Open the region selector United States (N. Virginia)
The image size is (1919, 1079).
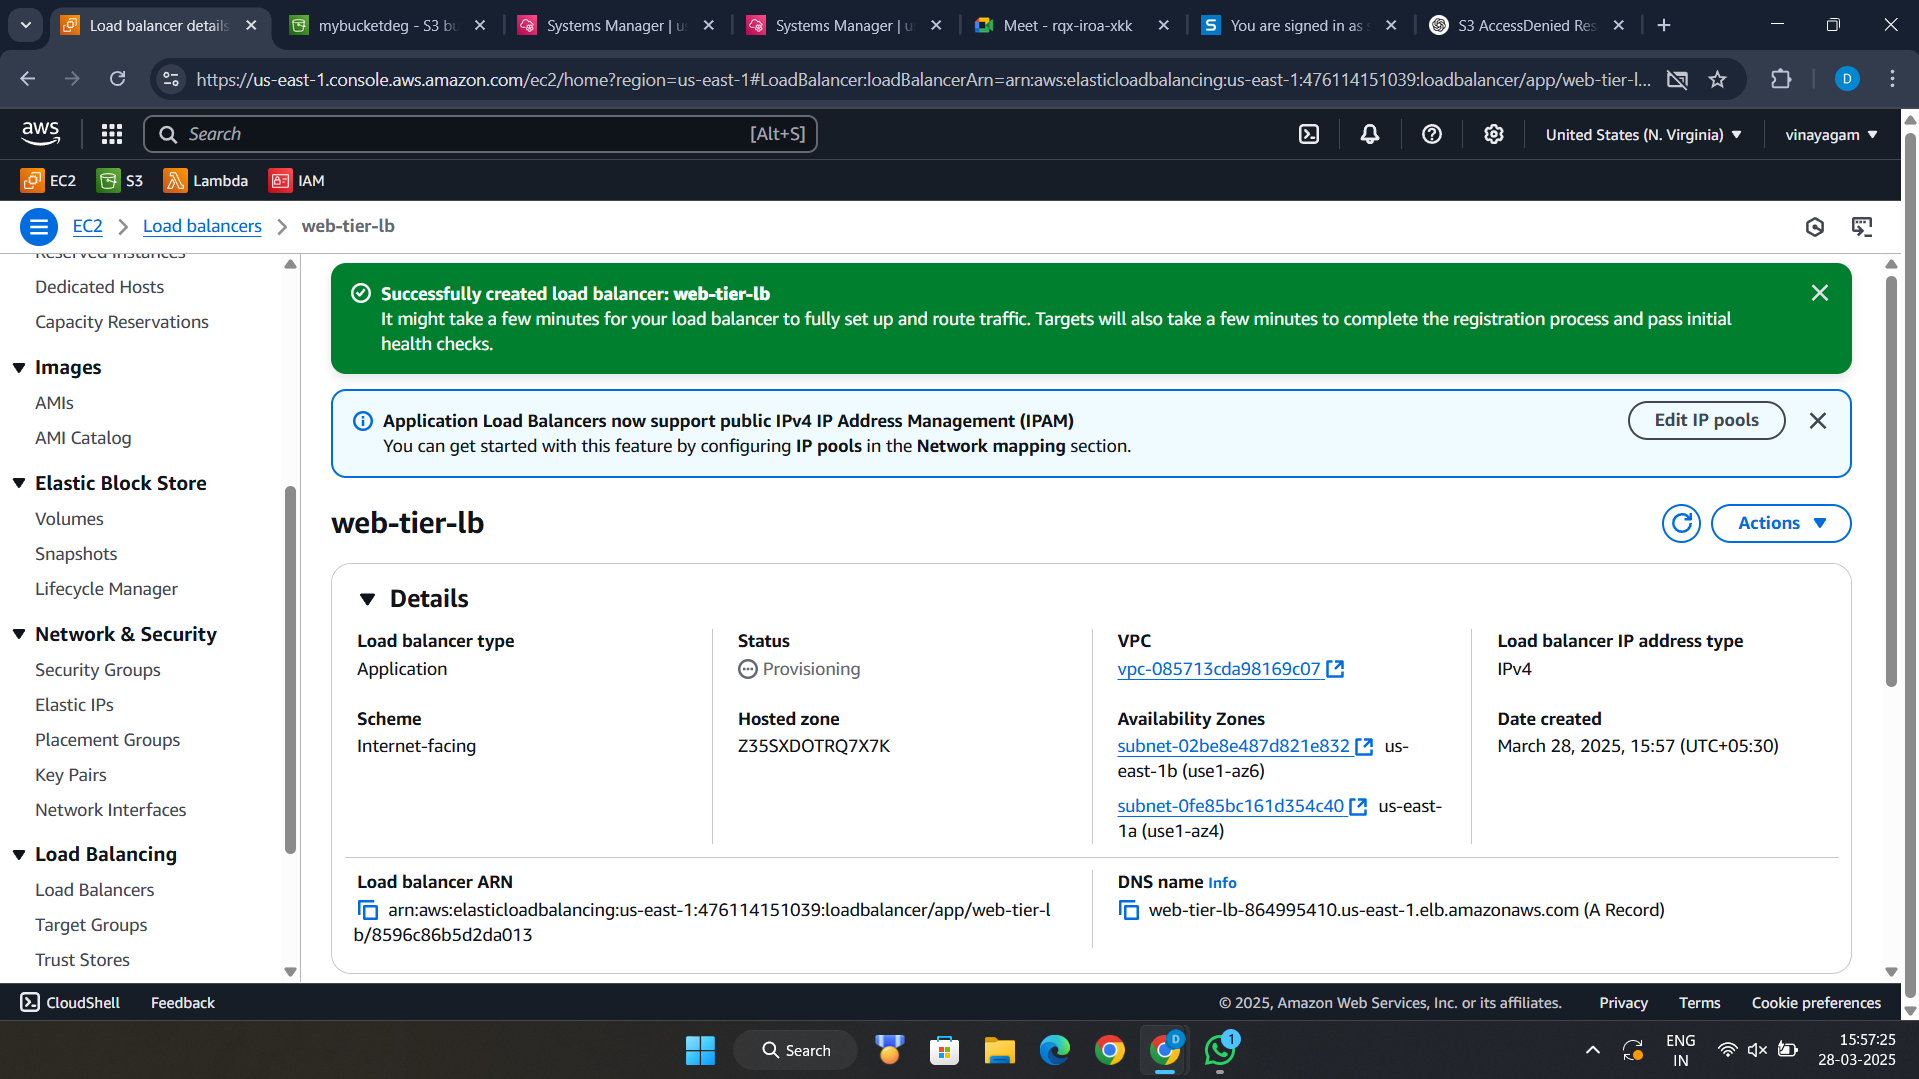[x=1643, y=134]
